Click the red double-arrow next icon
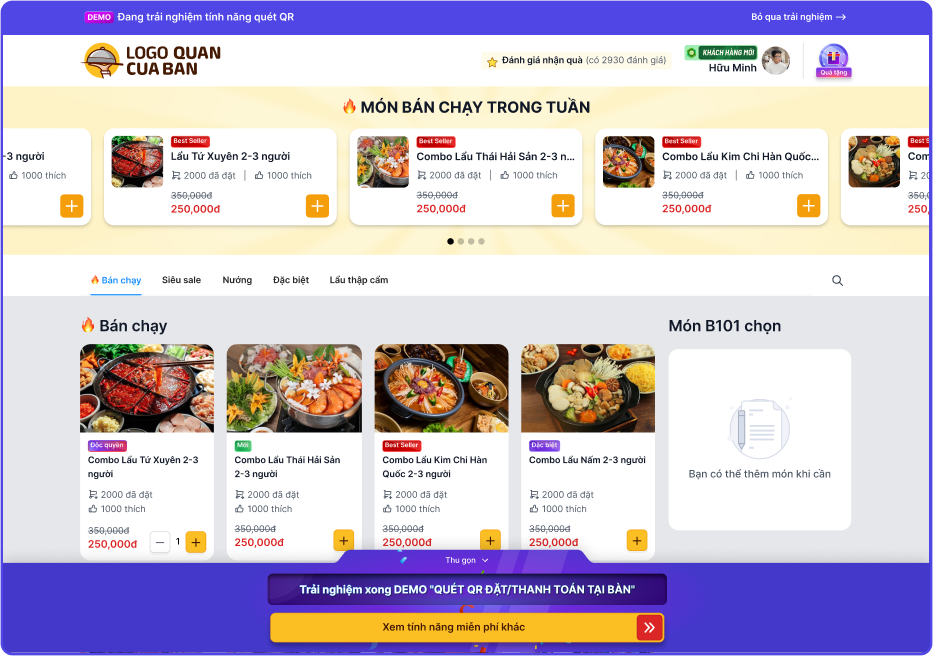 650,627
